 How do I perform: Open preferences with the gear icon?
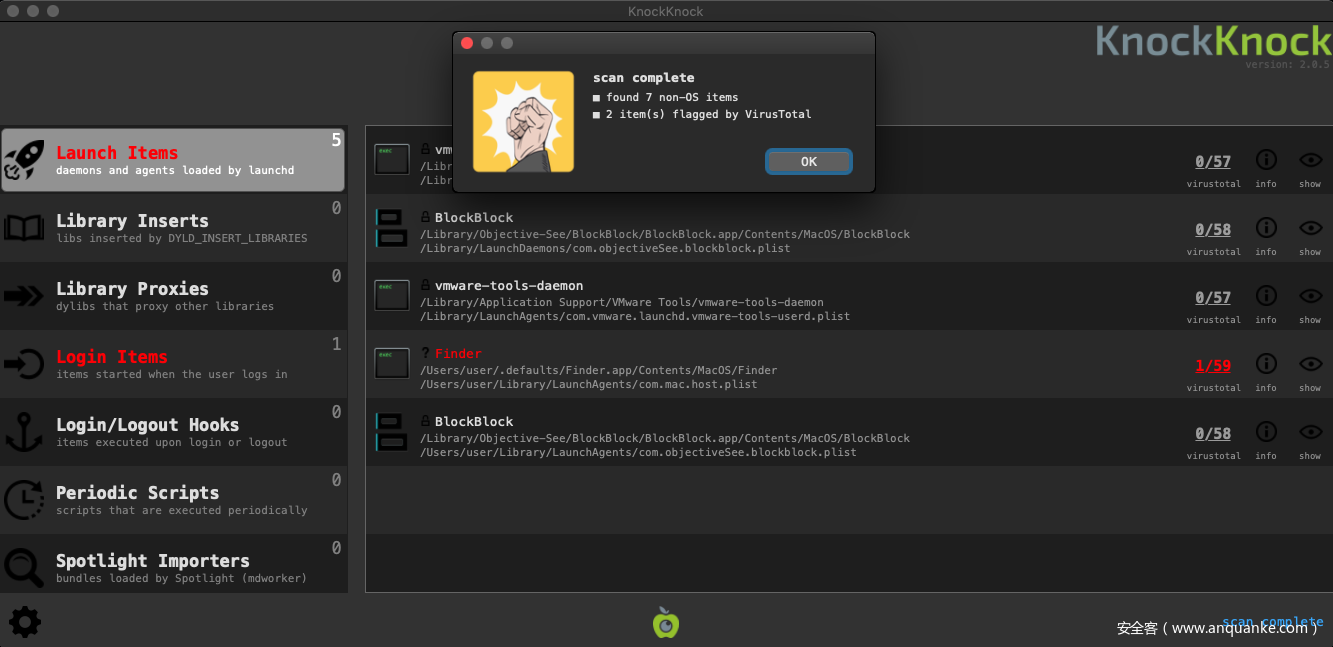point(25,622)
